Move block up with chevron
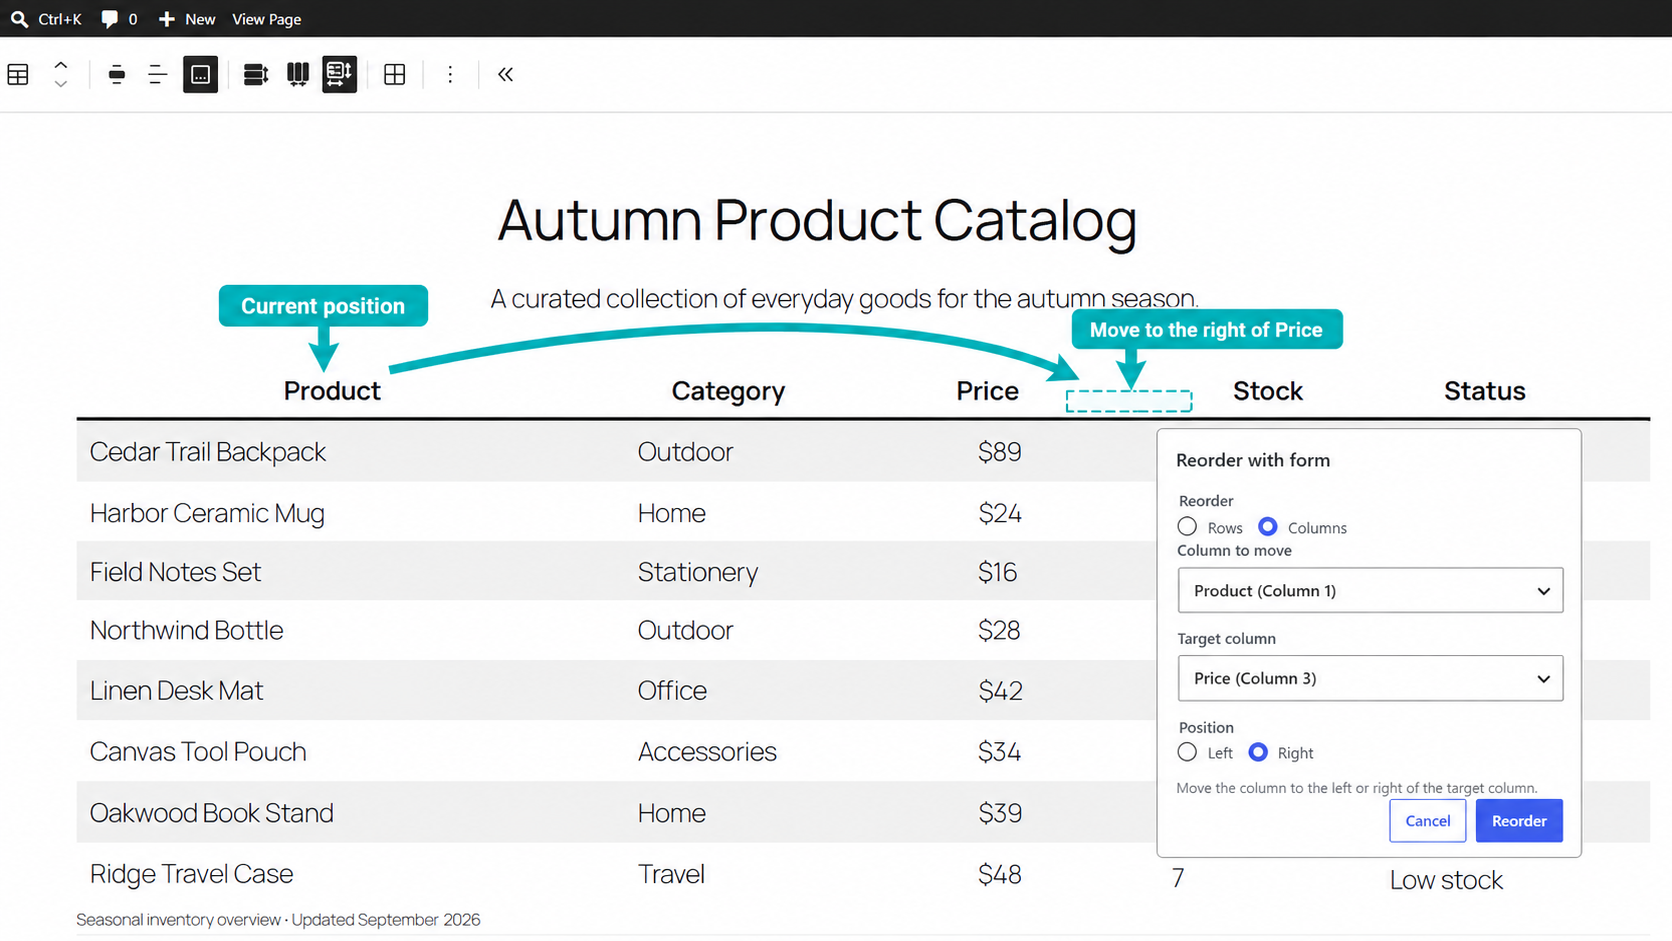The image size is (1672, 941). [61, 65]
